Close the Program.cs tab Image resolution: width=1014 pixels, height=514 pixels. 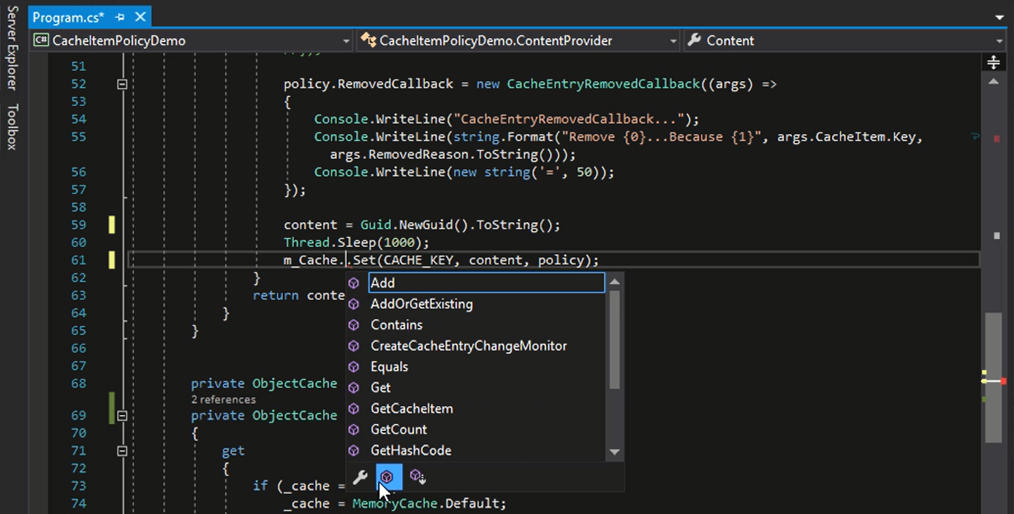pyautogui.click(x=140, y=17)
